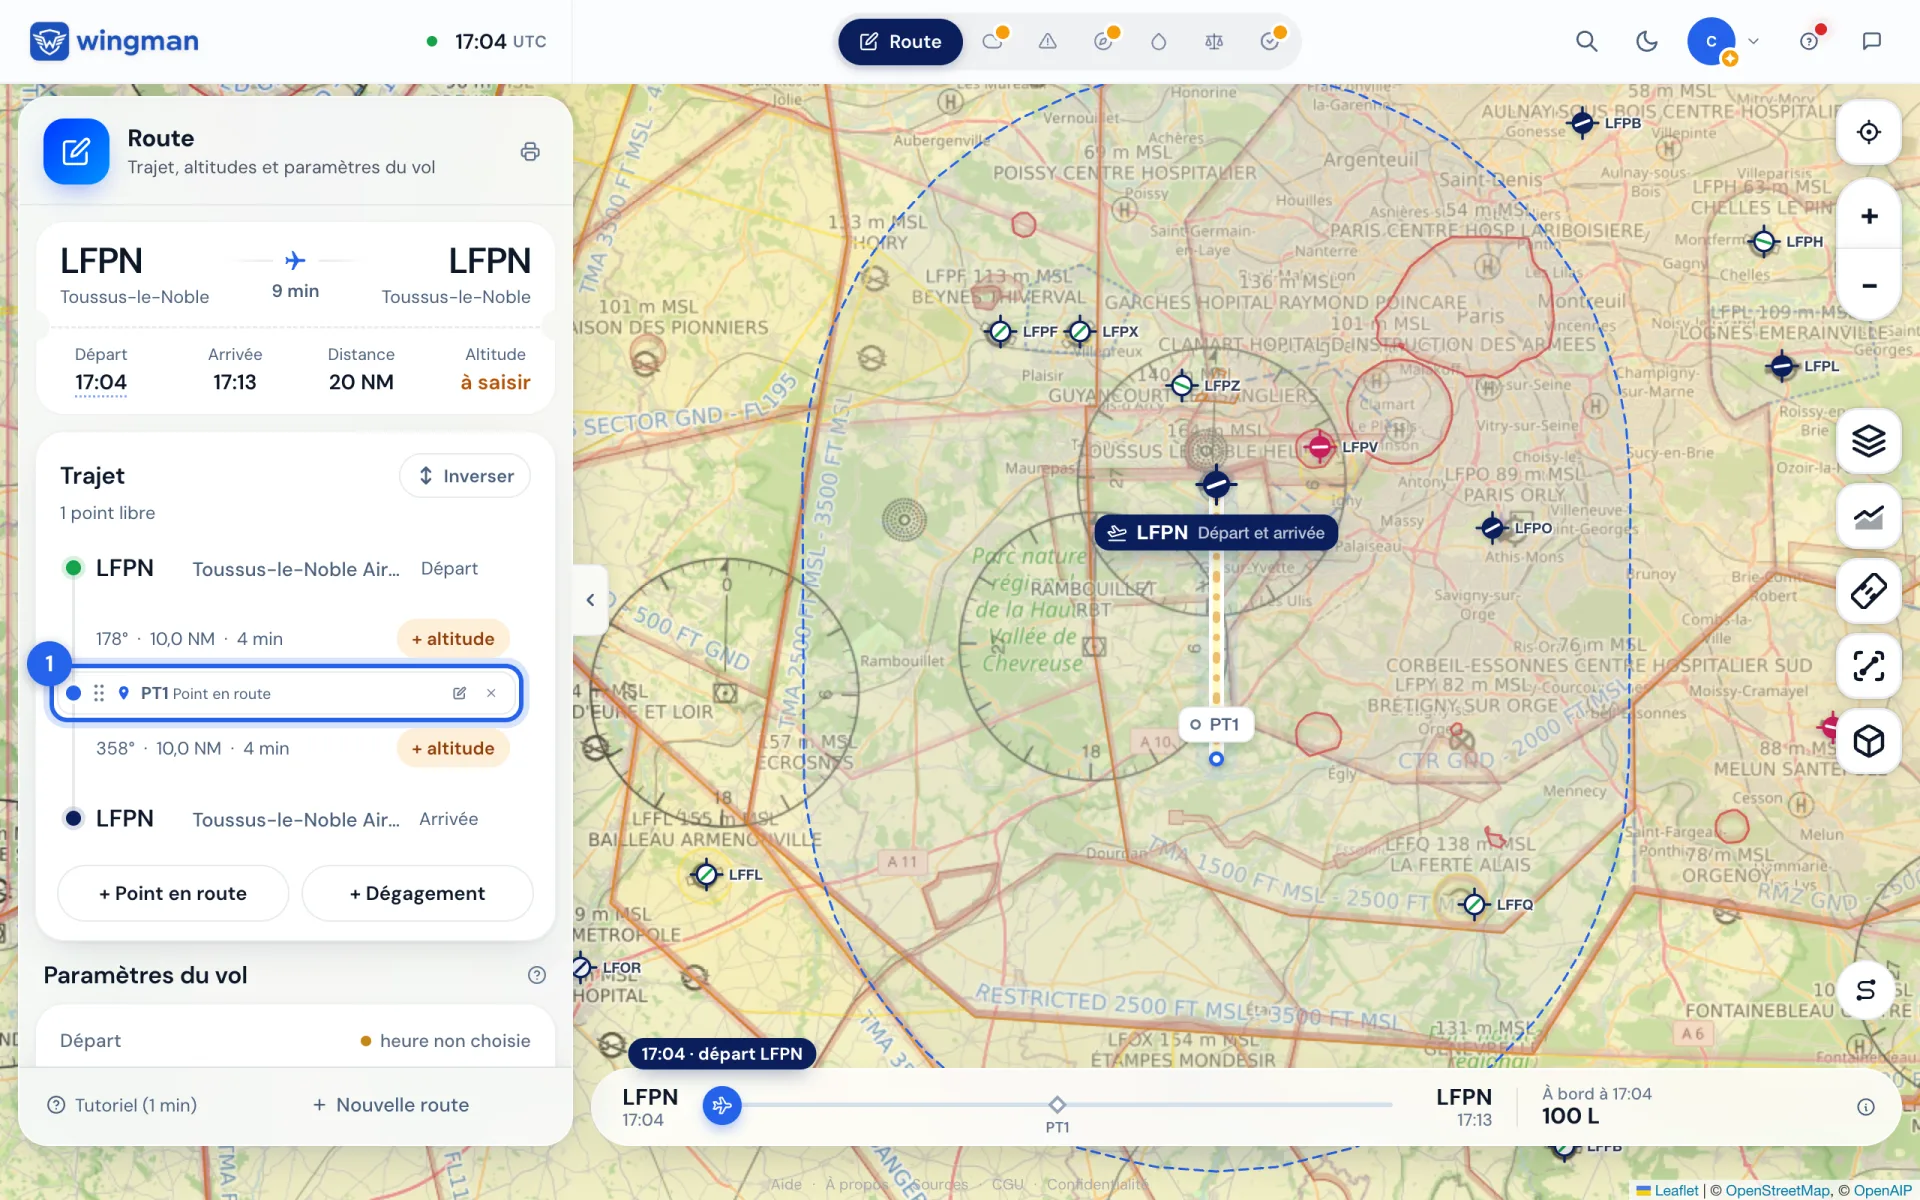Screen dimensions: 1920x1200
Task: Grab the PT1 drag handle
Action: (x=99, y=693)
